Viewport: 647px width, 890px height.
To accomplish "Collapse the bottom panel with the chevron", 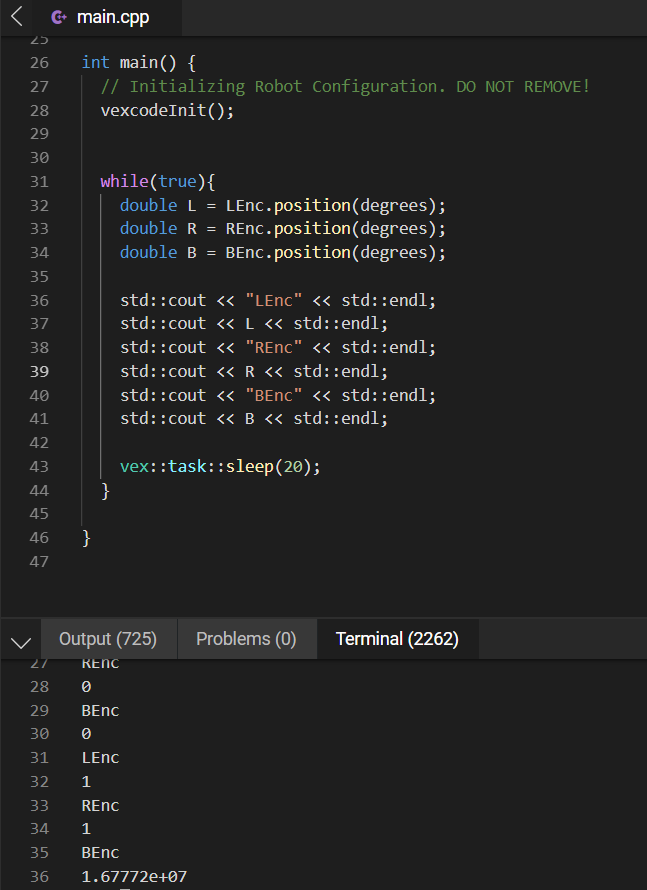I will point(21,642).
